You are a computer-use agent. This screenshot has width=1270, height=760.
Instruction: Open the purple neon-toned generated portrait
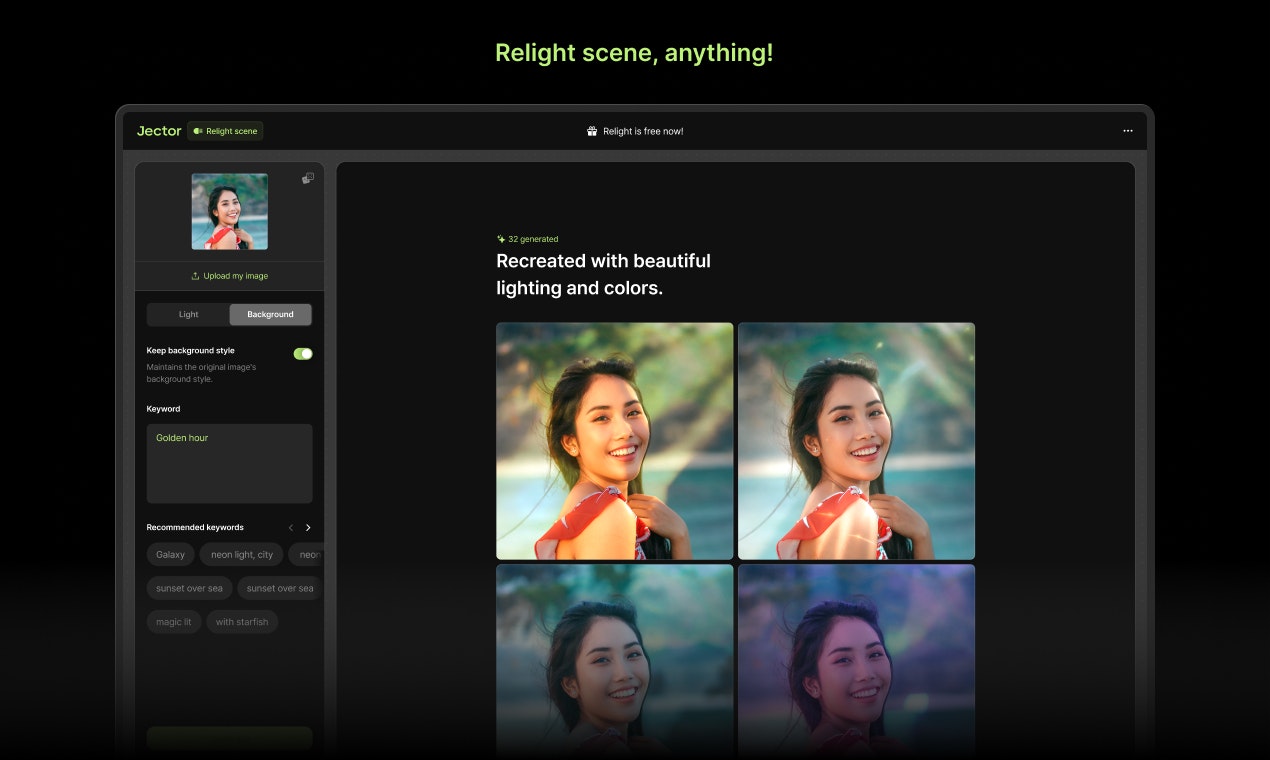(x=856, y=660)
